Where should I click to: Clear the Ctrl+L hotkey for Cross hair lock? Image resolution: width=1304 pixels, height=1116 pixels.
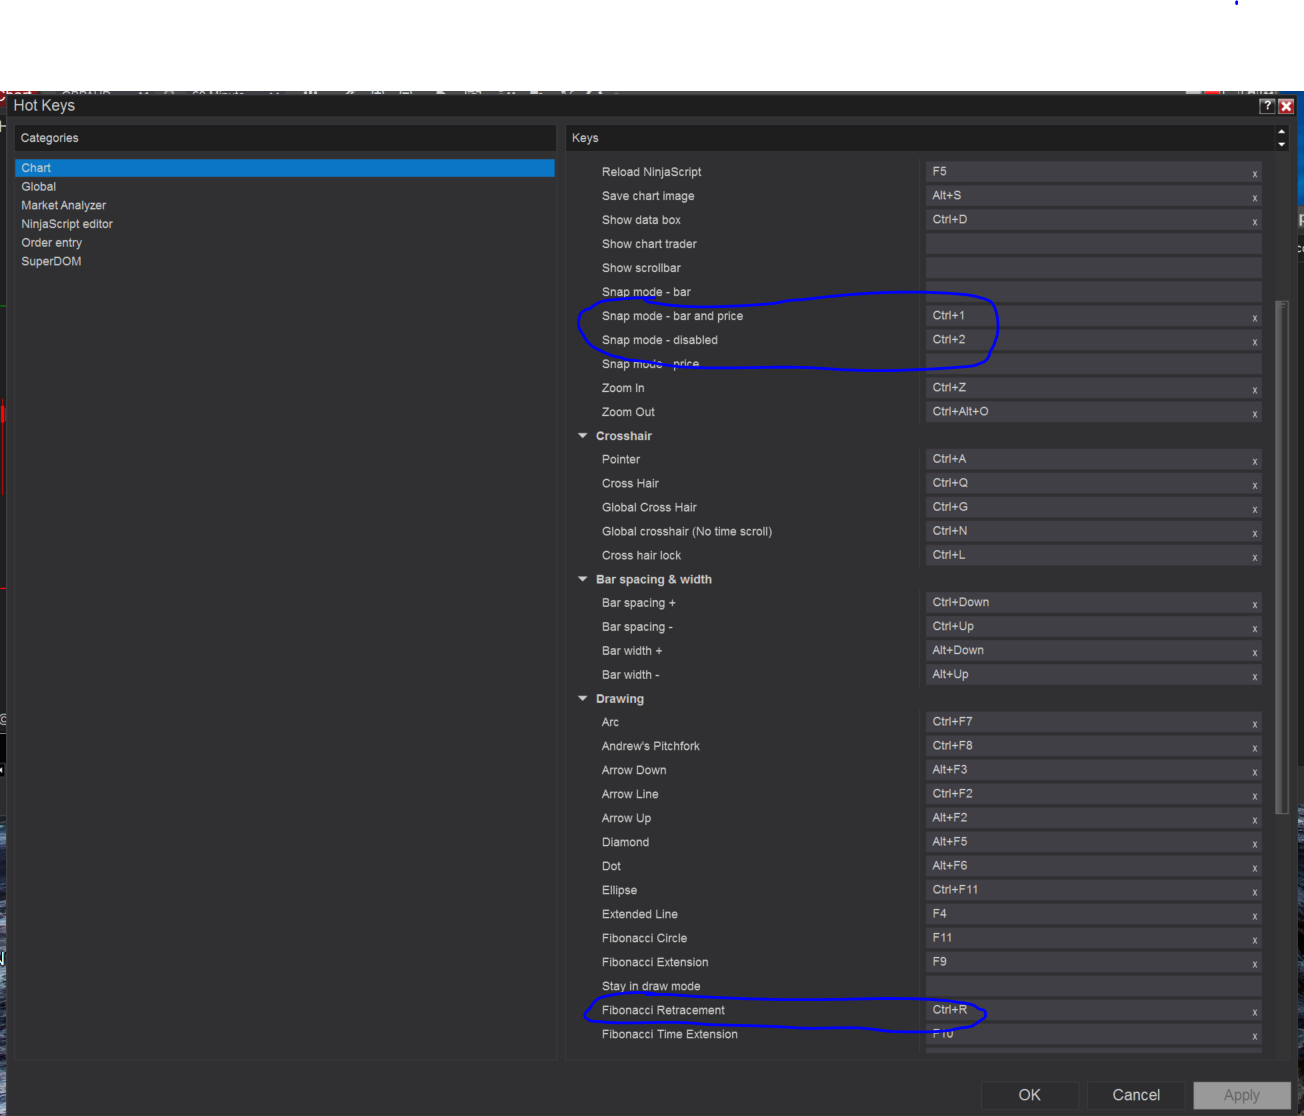(x=1254, y=557)
